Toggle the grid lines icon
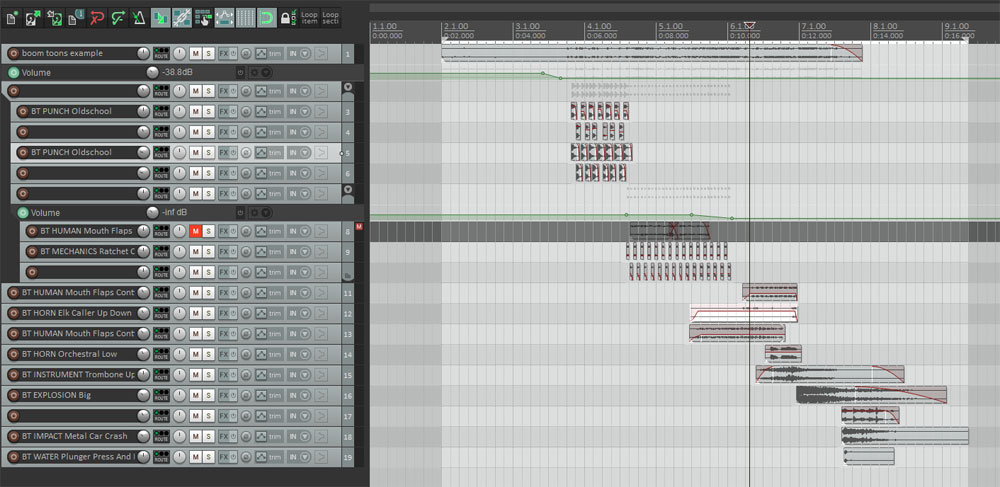This screenshot has width=1000, height=487. pos(245,18)
